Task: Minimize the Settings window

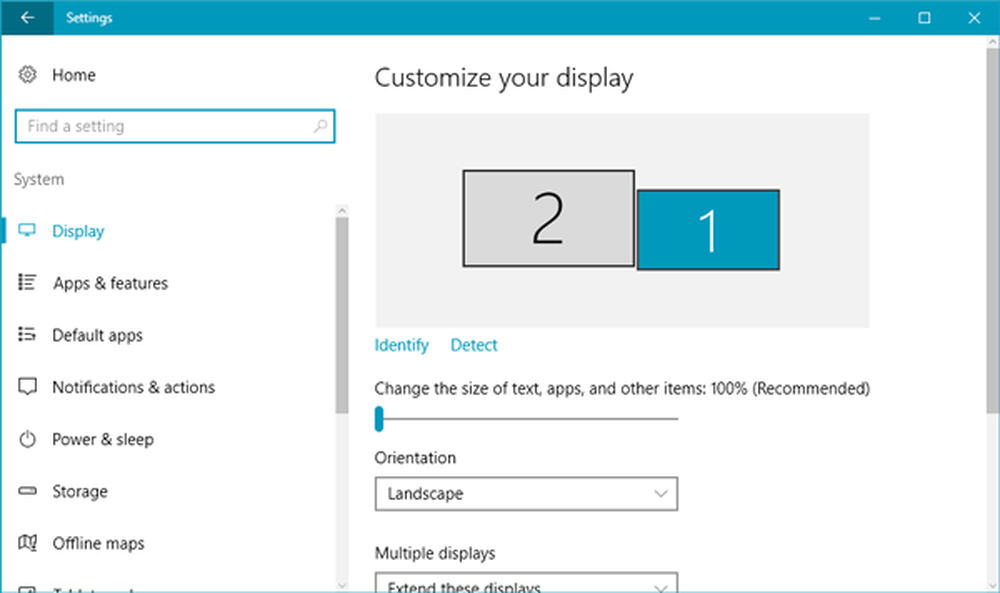Action: [x=874, y=18]
